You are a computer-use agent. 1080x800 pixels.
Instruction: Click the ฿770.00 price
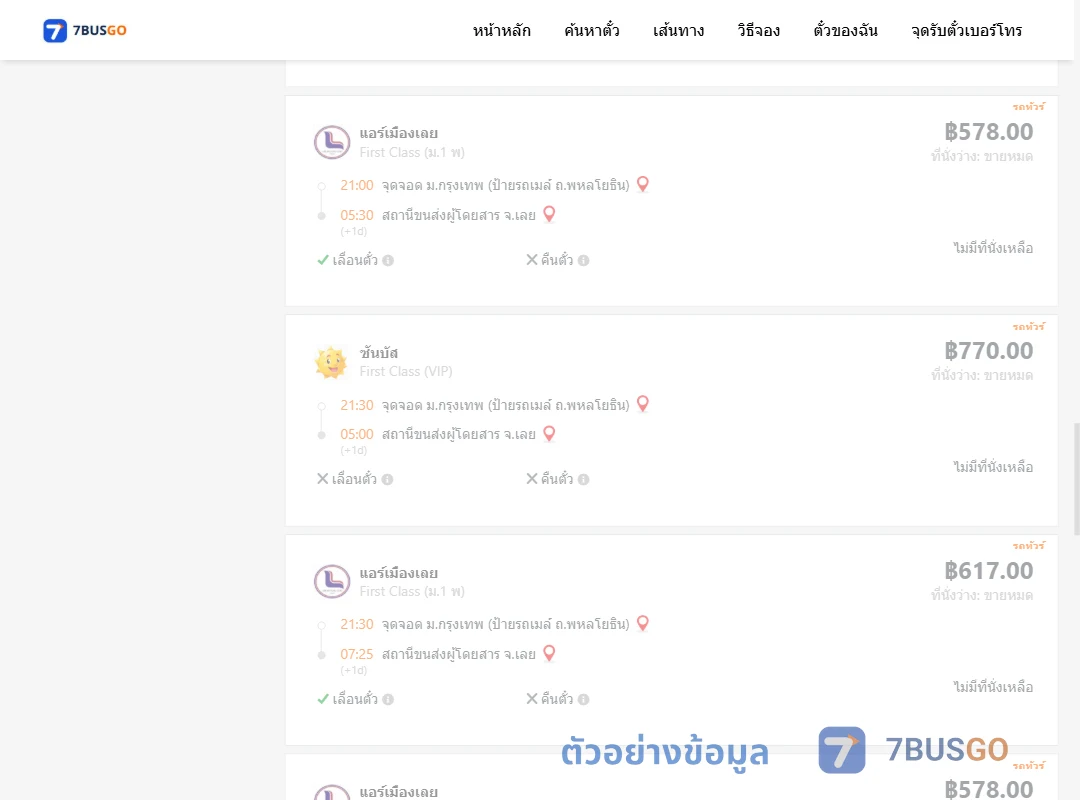[988, 351]
